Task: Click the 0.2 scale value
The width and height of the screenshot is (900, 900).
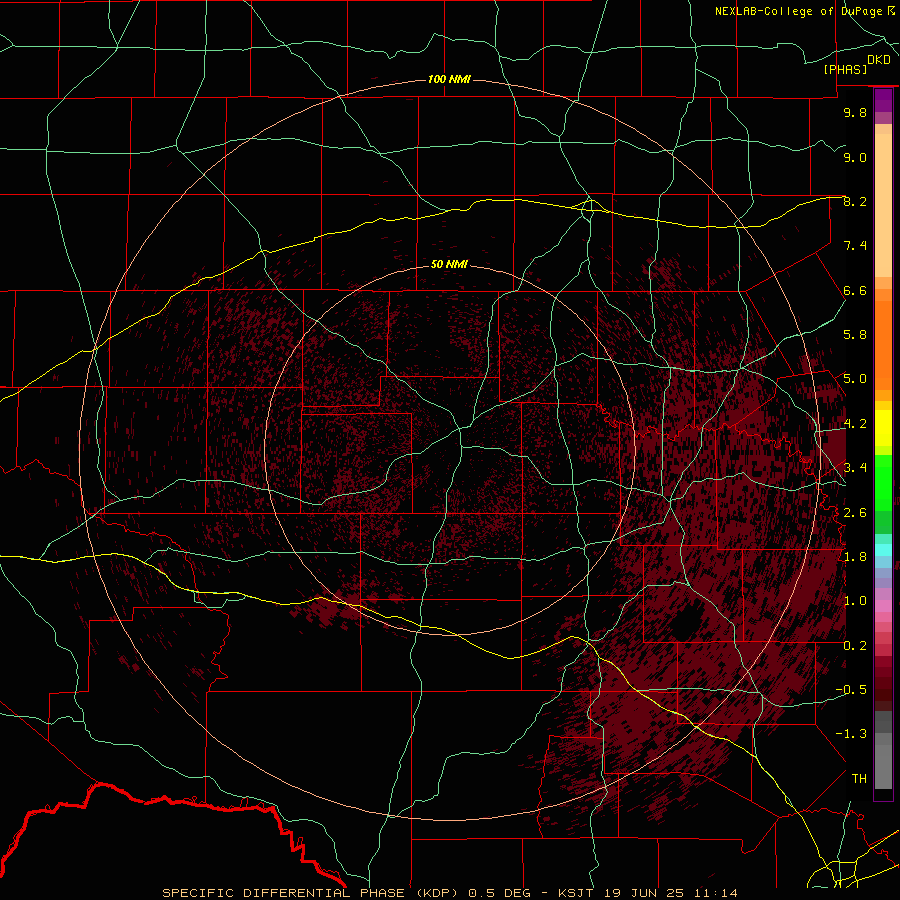Action: [855, 646]
